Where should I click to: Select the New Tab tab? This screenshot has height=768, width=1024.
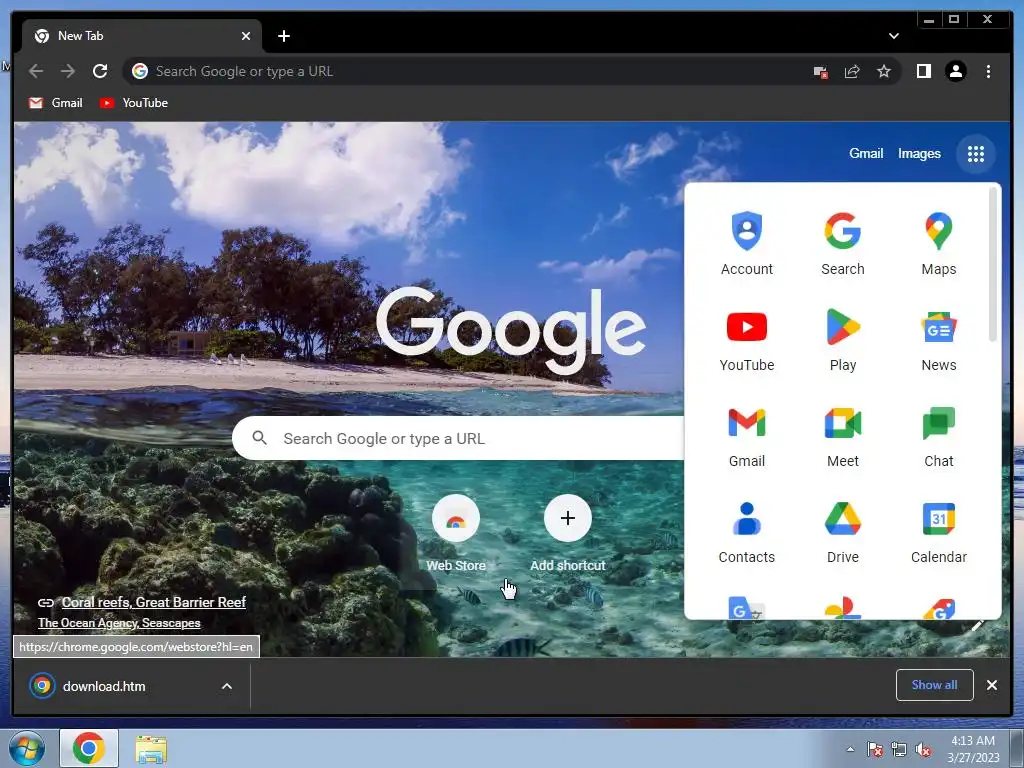tap(142, 36)
